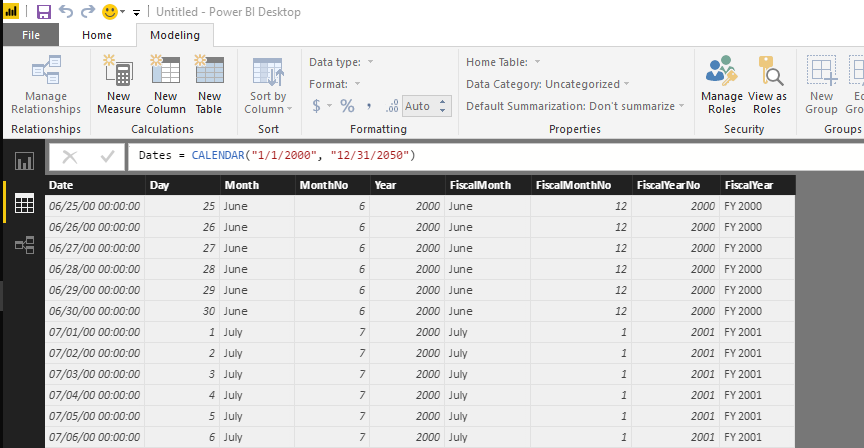
Task: Apply currency dollar format
Action: (316, 106)
